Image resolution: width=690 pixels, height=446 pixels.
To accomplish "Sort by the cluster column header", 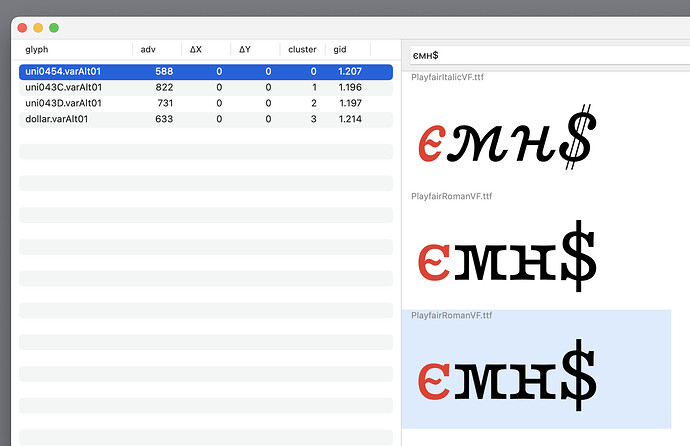I will pos(302,49).
